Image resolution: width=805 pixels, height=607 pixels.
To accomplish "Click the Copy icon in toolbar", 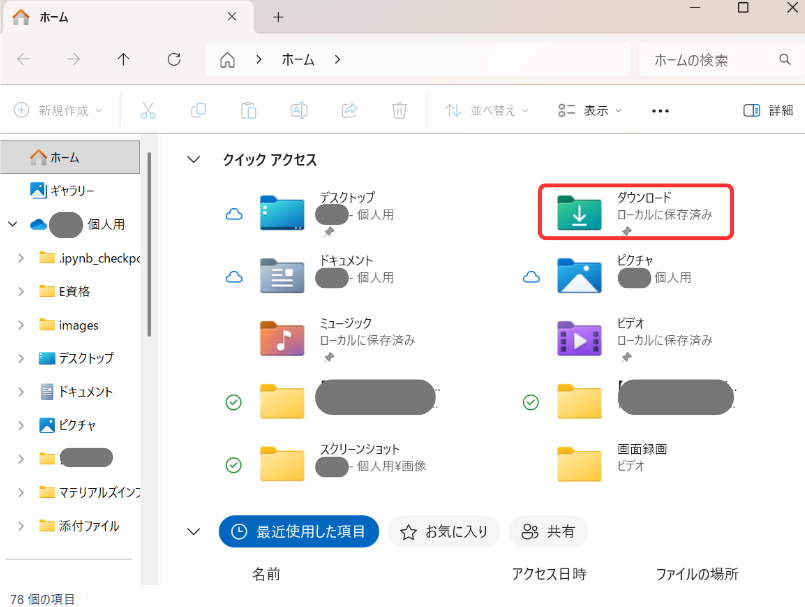I will point(198,110).
